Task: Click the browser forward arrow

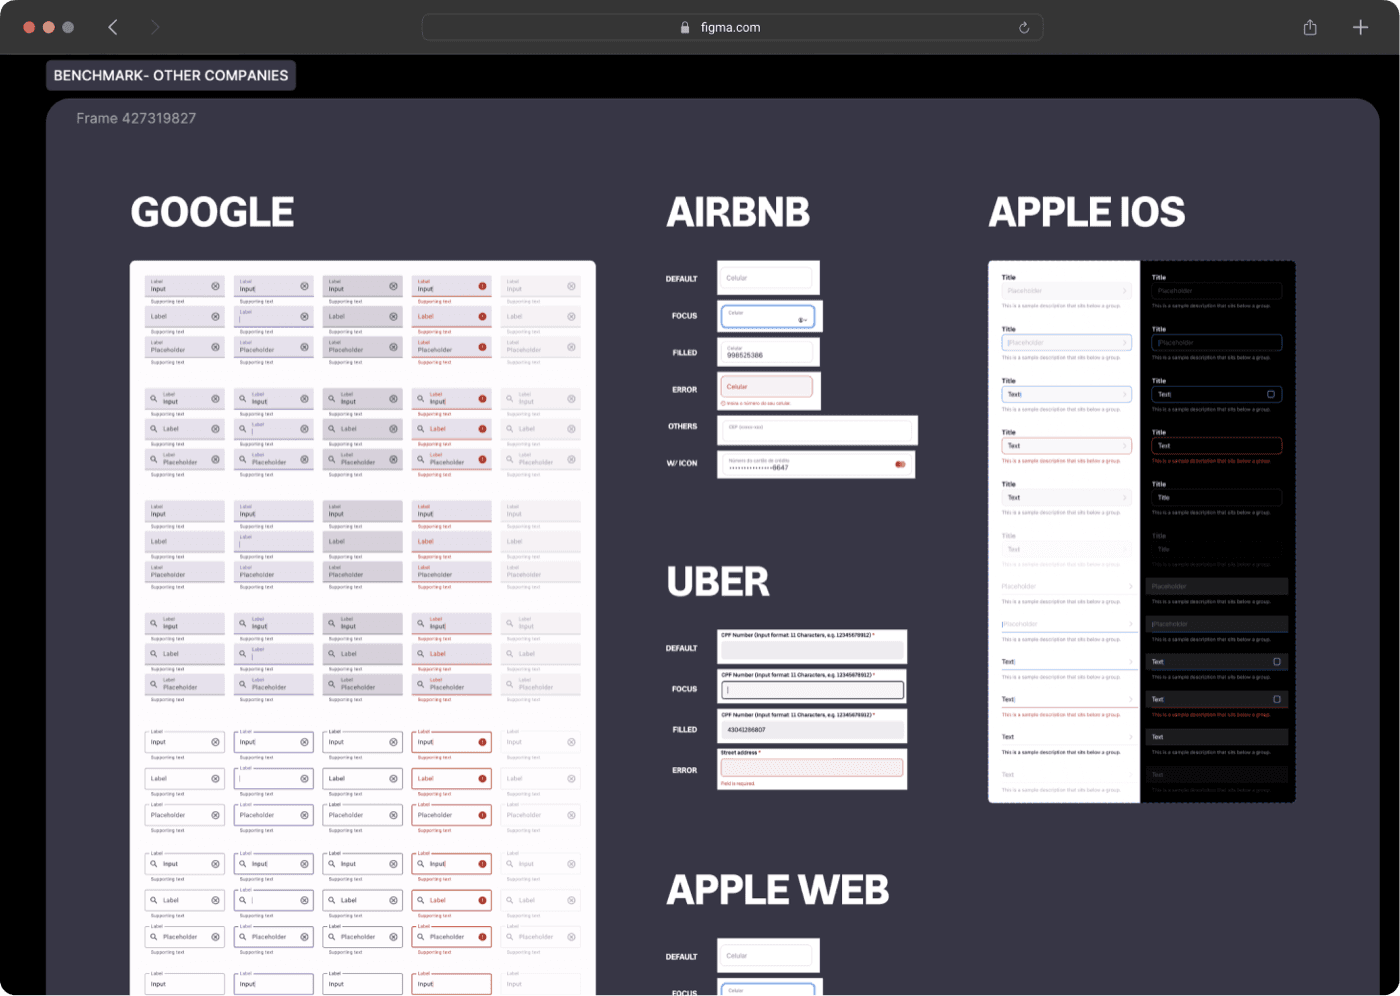Action: click(x=155, y=27)
